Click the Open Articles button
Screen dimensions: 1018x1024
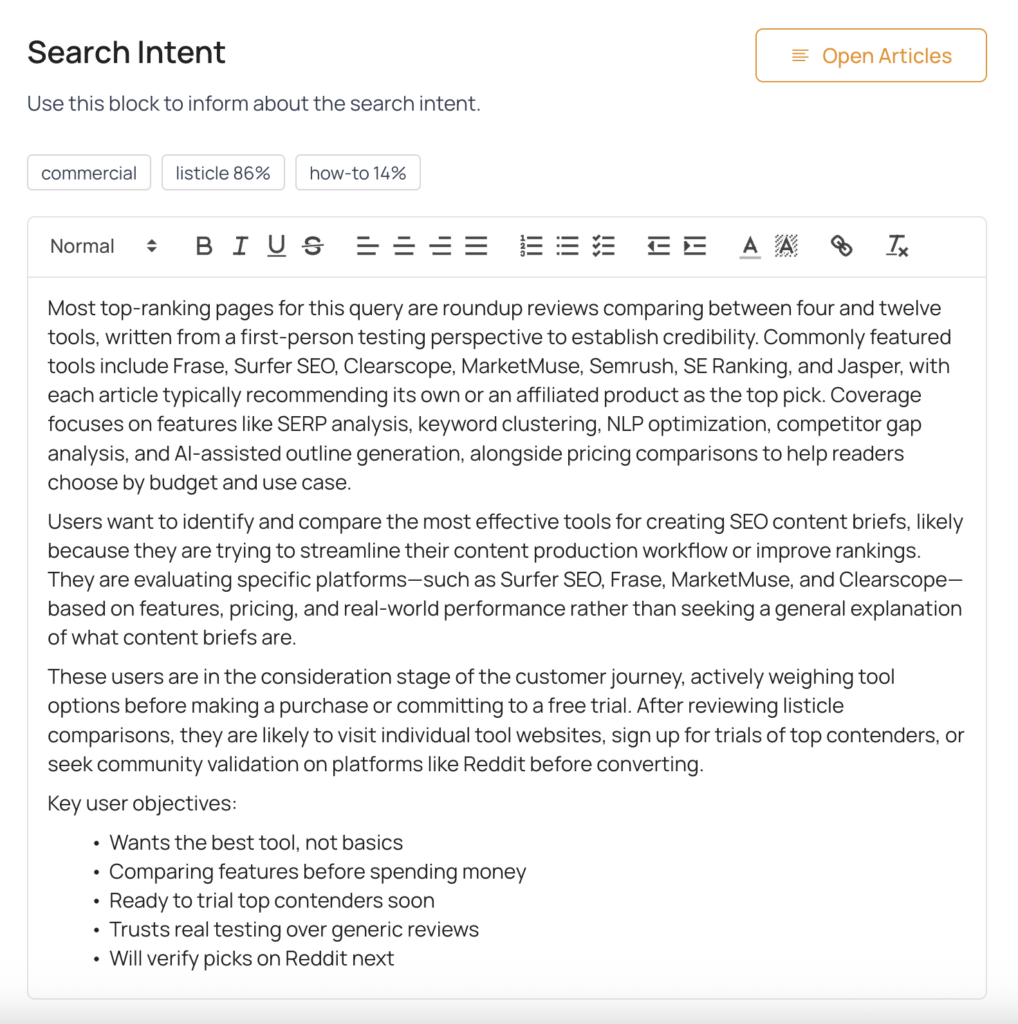870,56
